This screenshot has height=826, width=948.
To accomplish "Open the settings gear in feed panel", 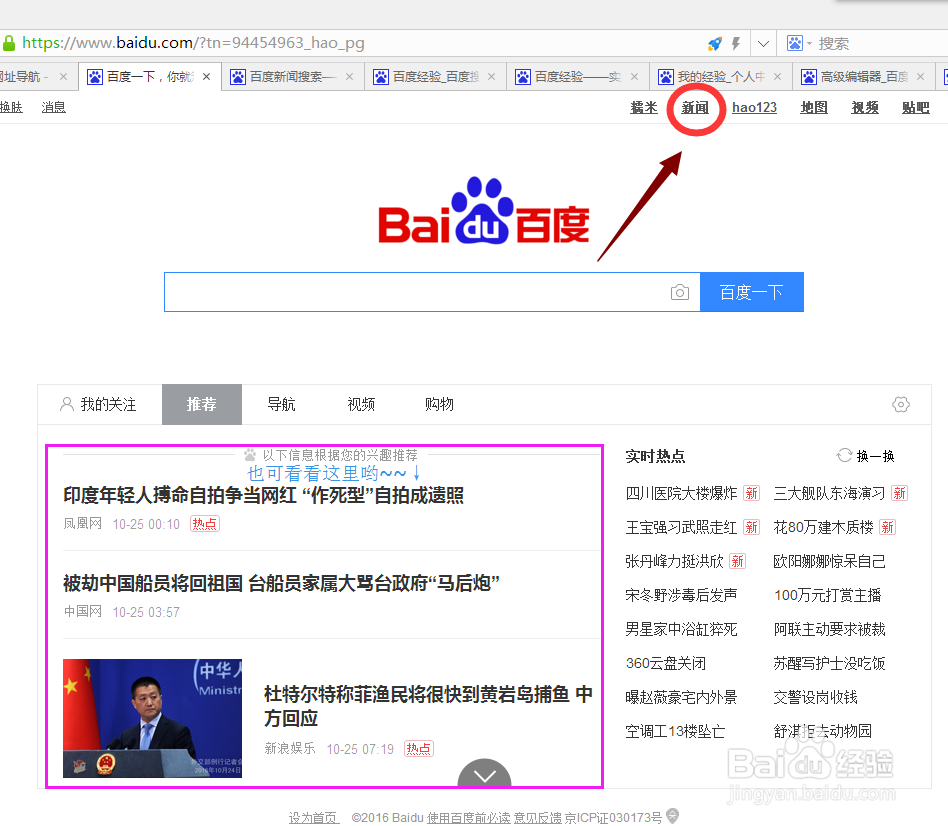I will [x=901, y=405].
